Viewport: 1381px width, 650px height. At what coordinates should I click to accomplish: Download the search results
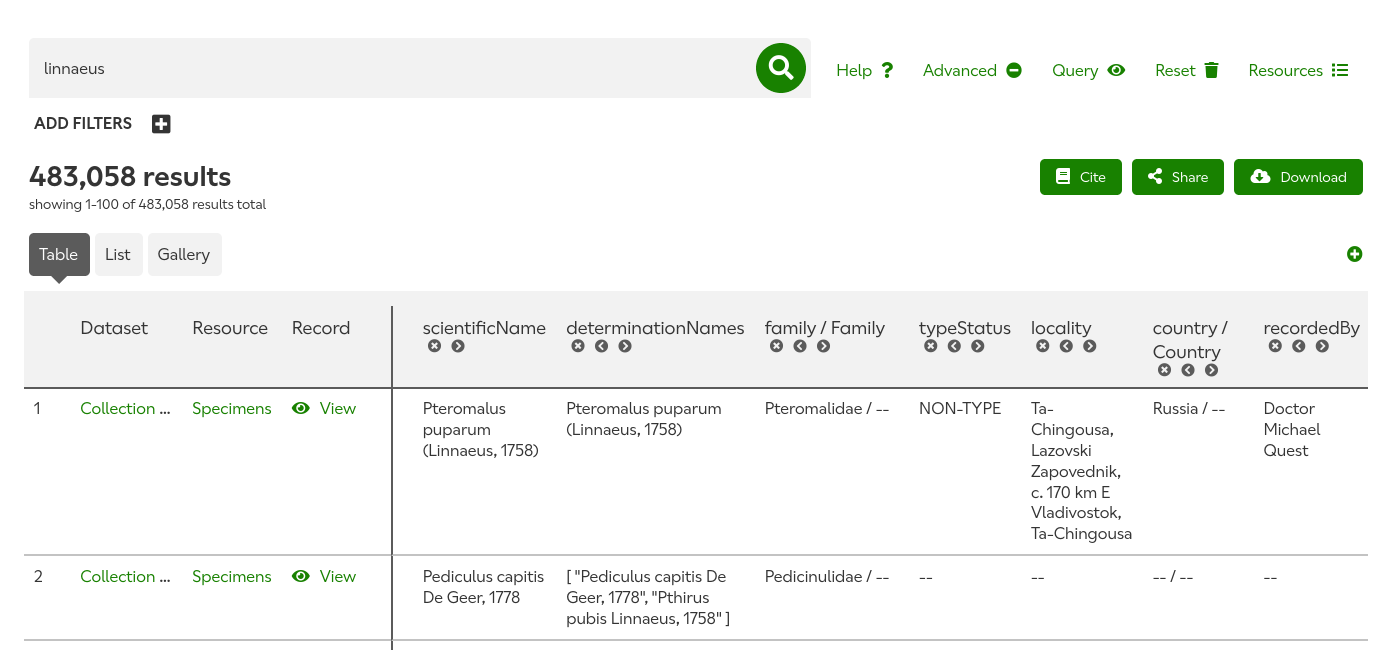click(1298, 177)
